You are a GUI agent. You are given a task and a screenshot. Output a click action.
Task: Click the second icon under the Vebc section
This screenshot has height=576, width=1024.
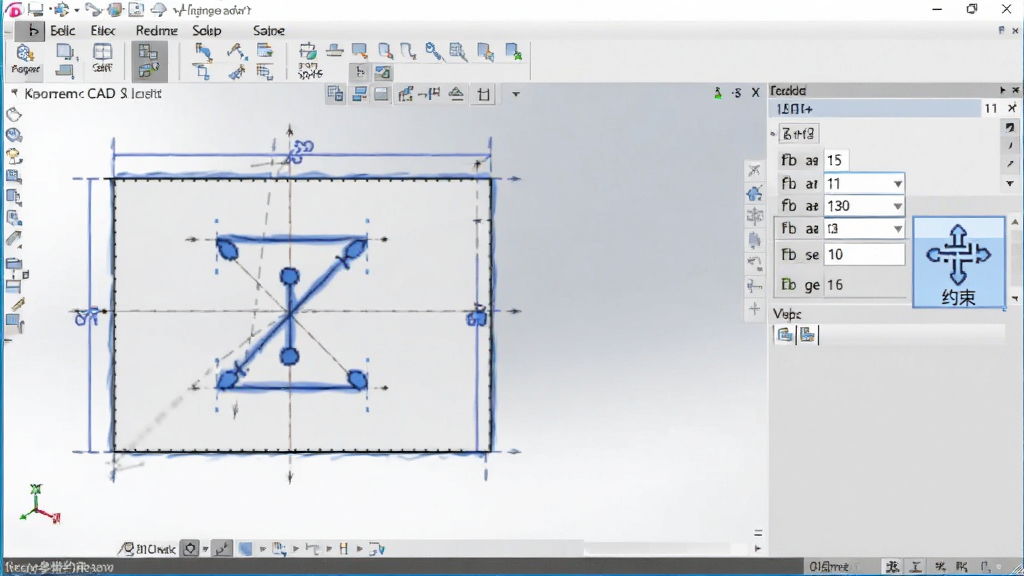point(807,335)
